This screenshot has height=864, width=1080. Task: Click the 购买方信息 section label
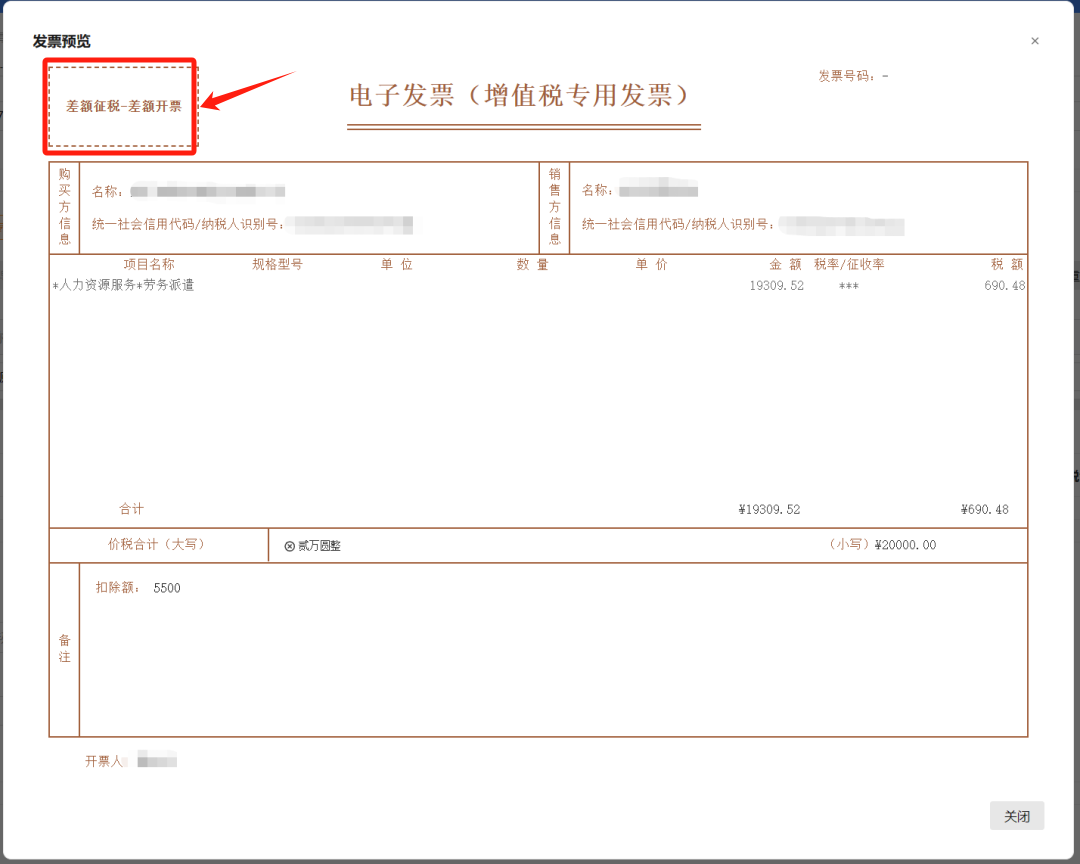coord(64,206)
